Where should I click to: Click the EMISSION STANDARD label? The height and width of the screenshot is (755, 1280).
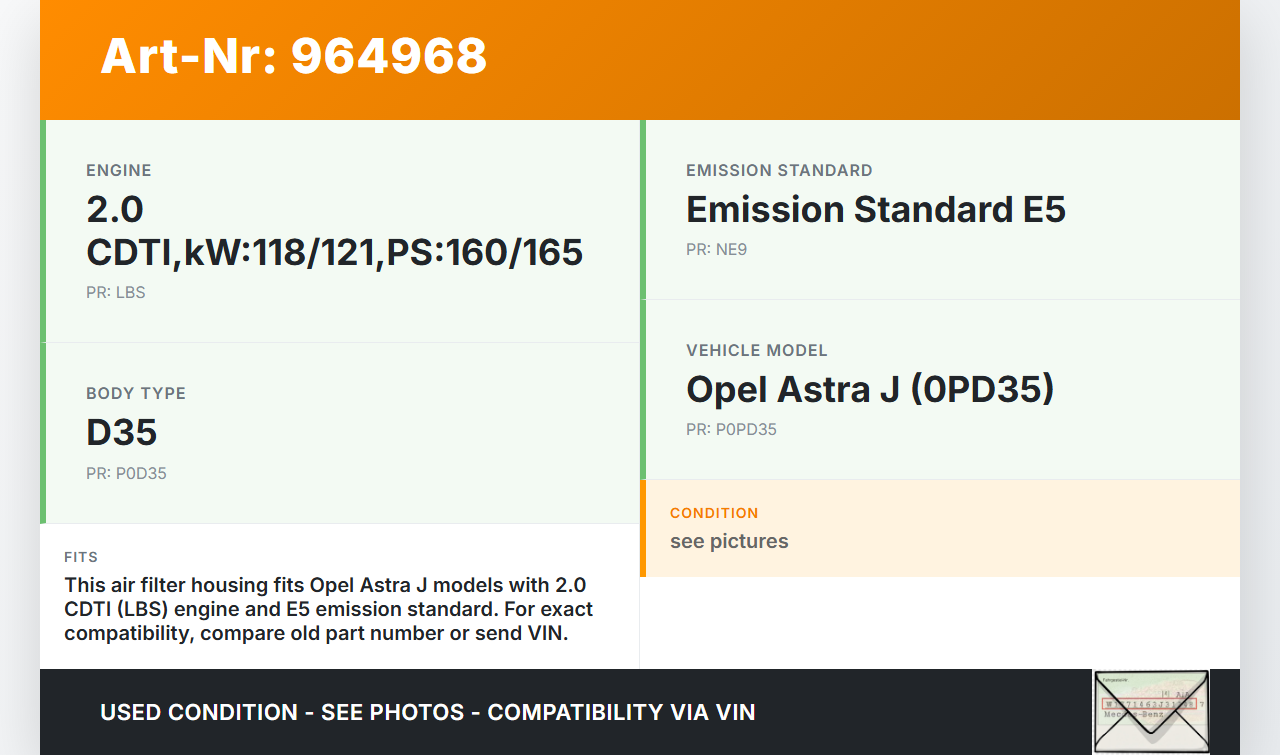(779, 171)
